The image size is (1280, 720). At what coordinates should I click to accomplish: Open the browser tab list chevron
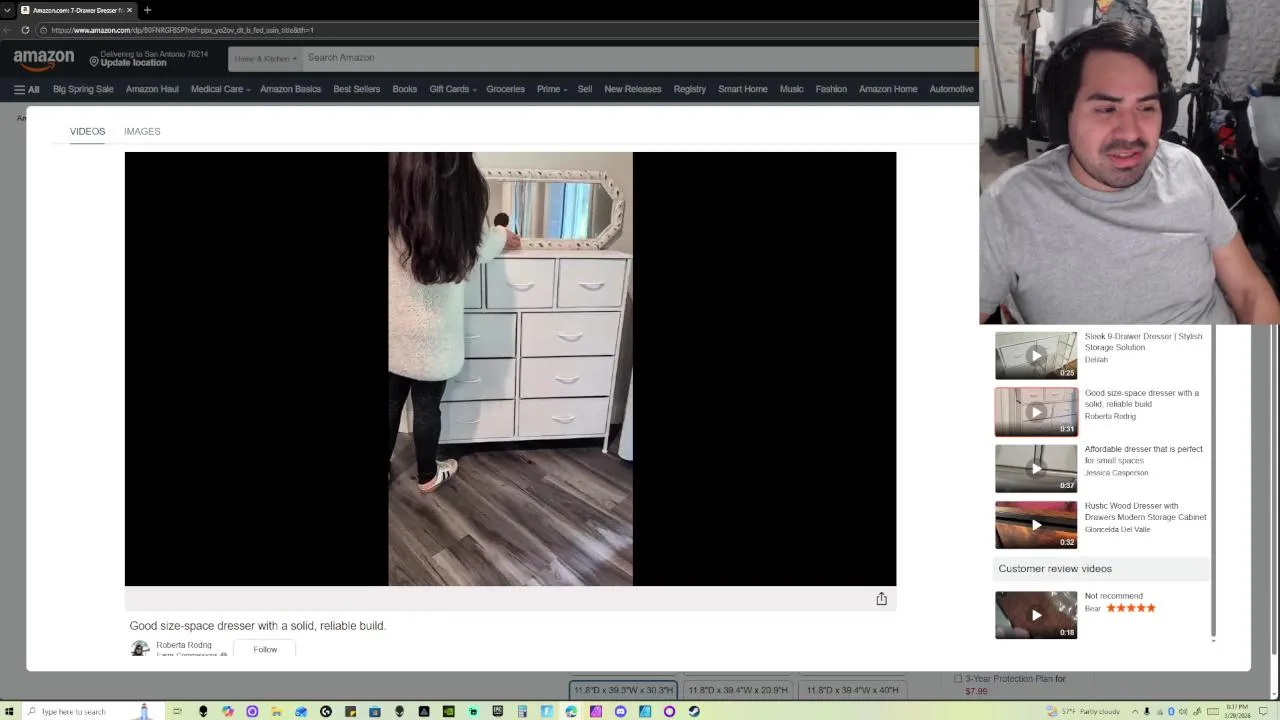[x=8, y=10]
